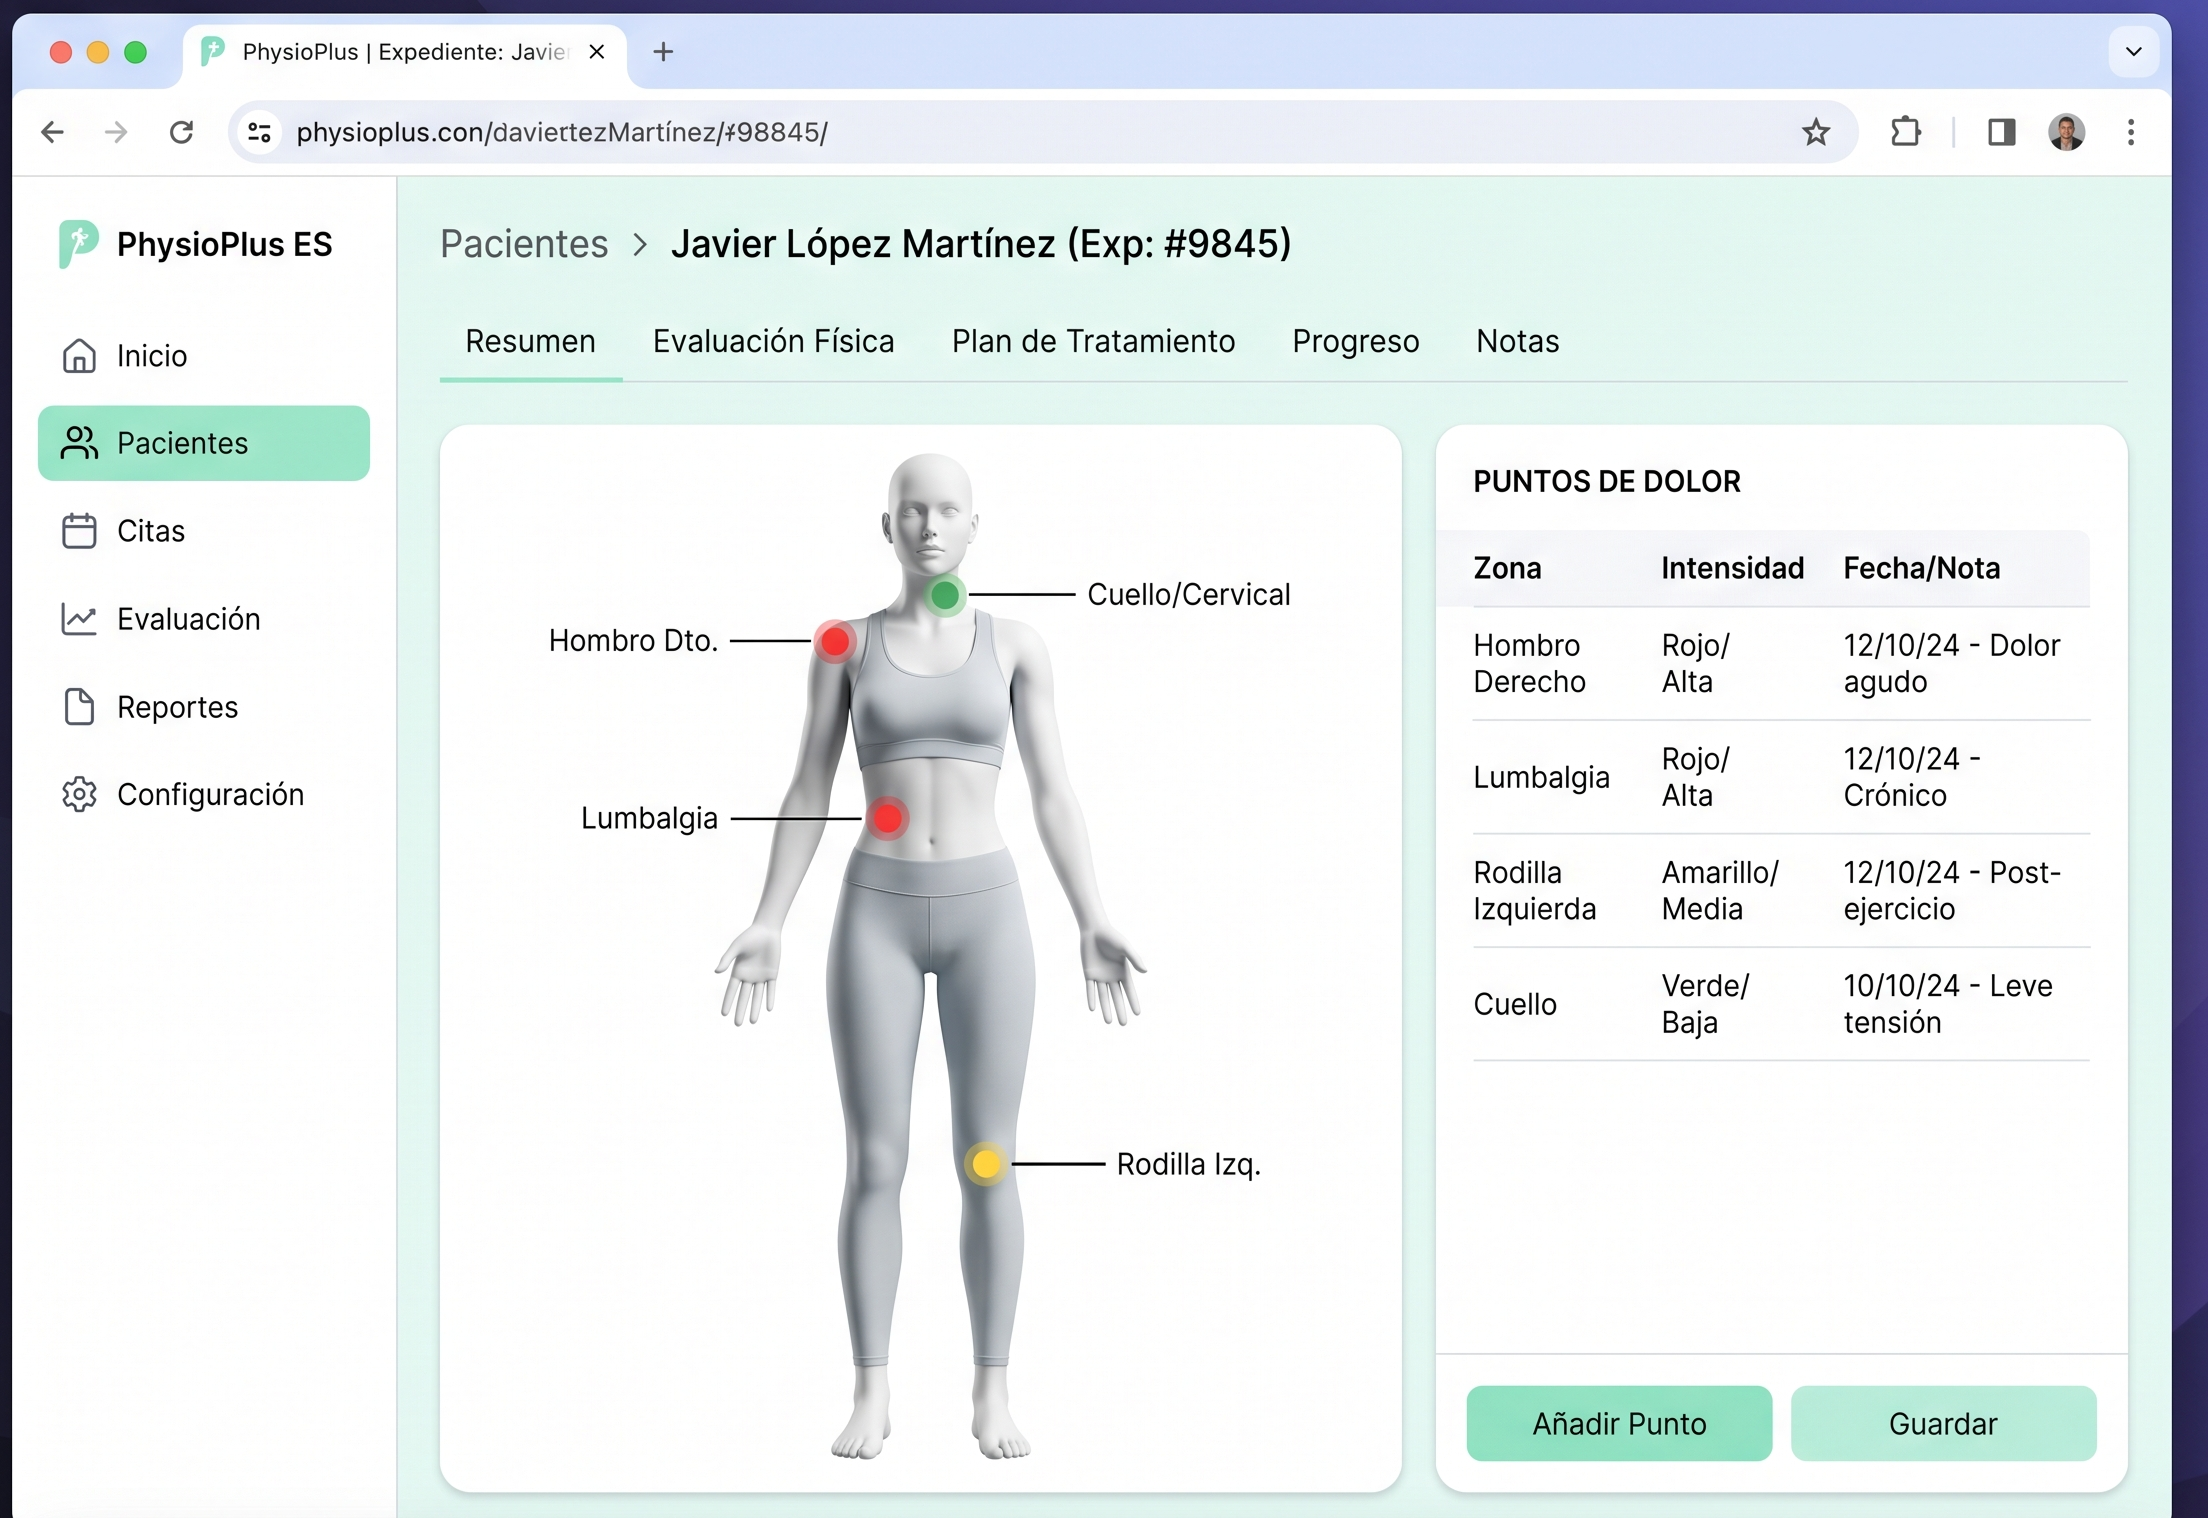The height and width of the screenshot is (1518, 2208).
Task: Select the red Lumbalgia pain marker
Action: coord(887,818)
